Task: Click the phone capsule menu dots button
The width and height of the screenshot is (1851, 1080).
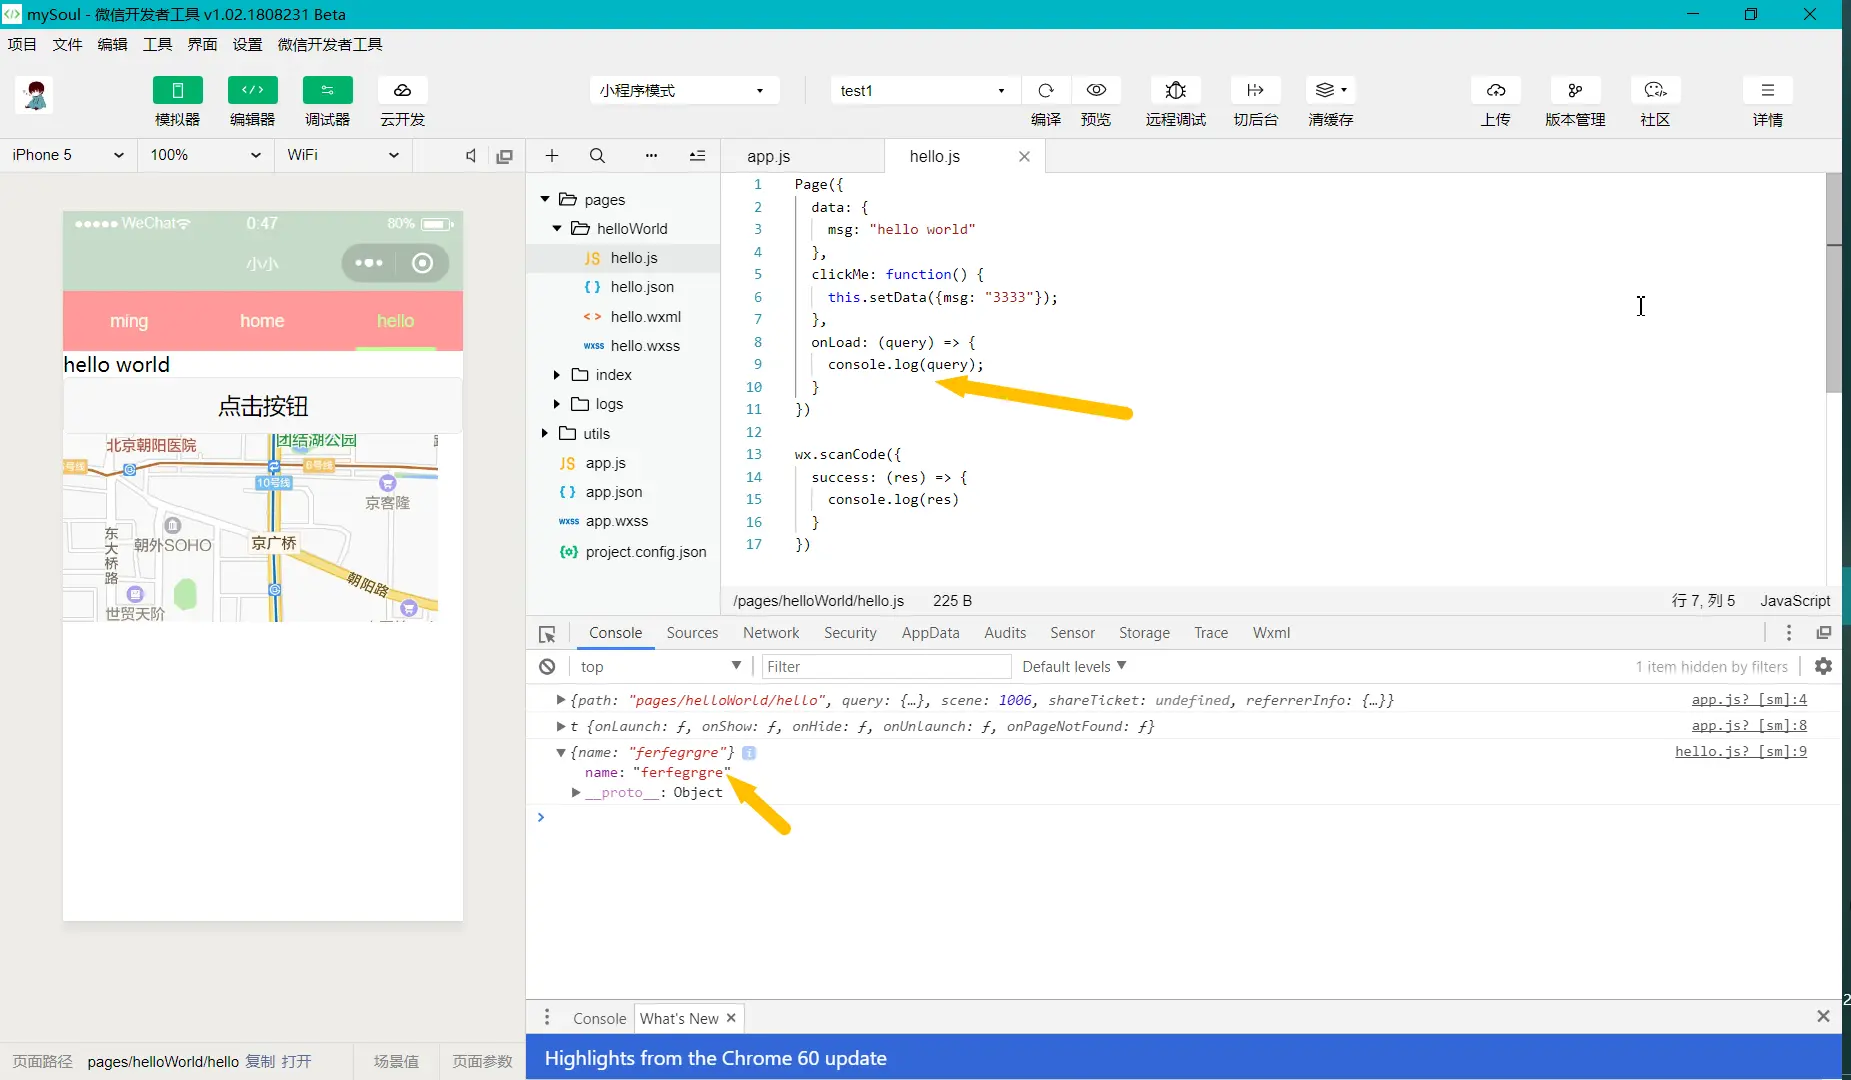Action: coord(369,263)
